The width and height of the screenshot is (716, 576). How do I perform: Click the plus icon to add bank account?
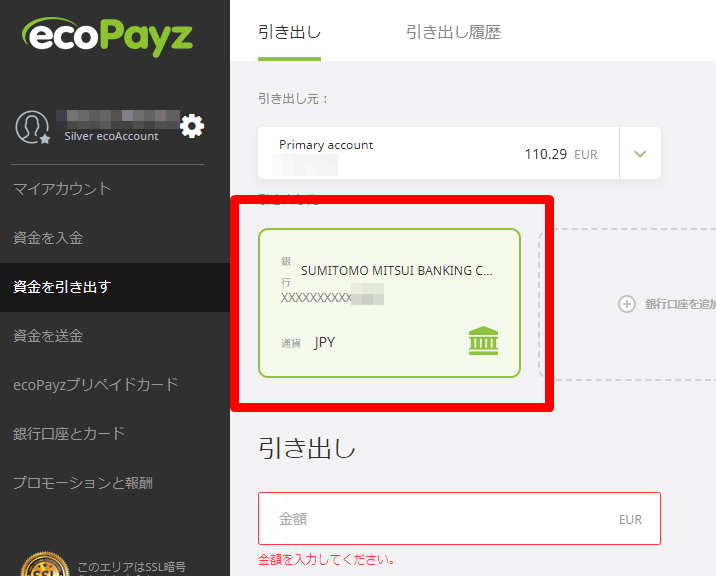point(626,304)
